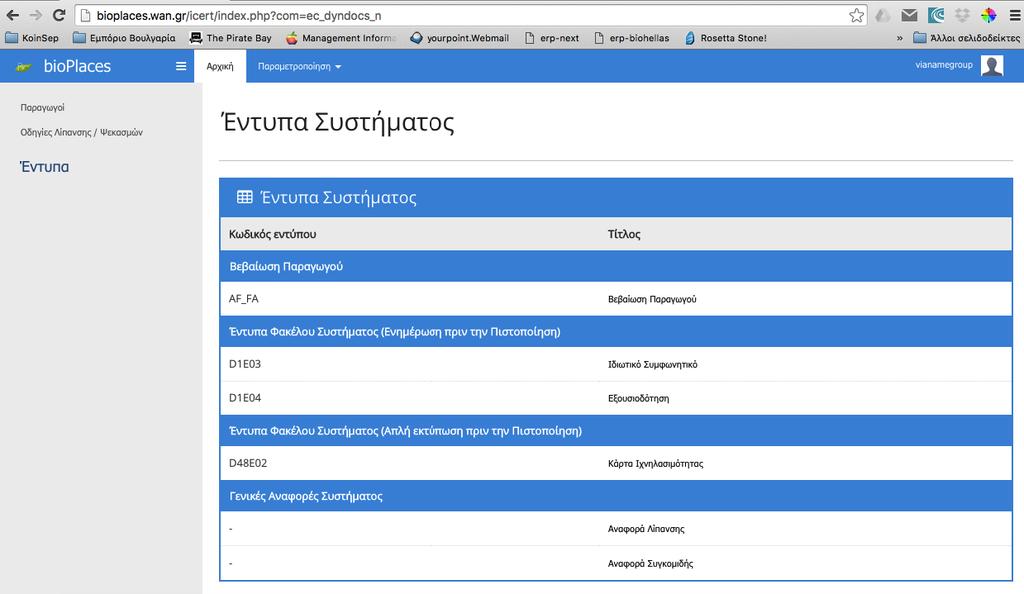
Task: Open Οδηγίες Λίπανσης / Ψεκασμών sidebar link
Action: 82,133
